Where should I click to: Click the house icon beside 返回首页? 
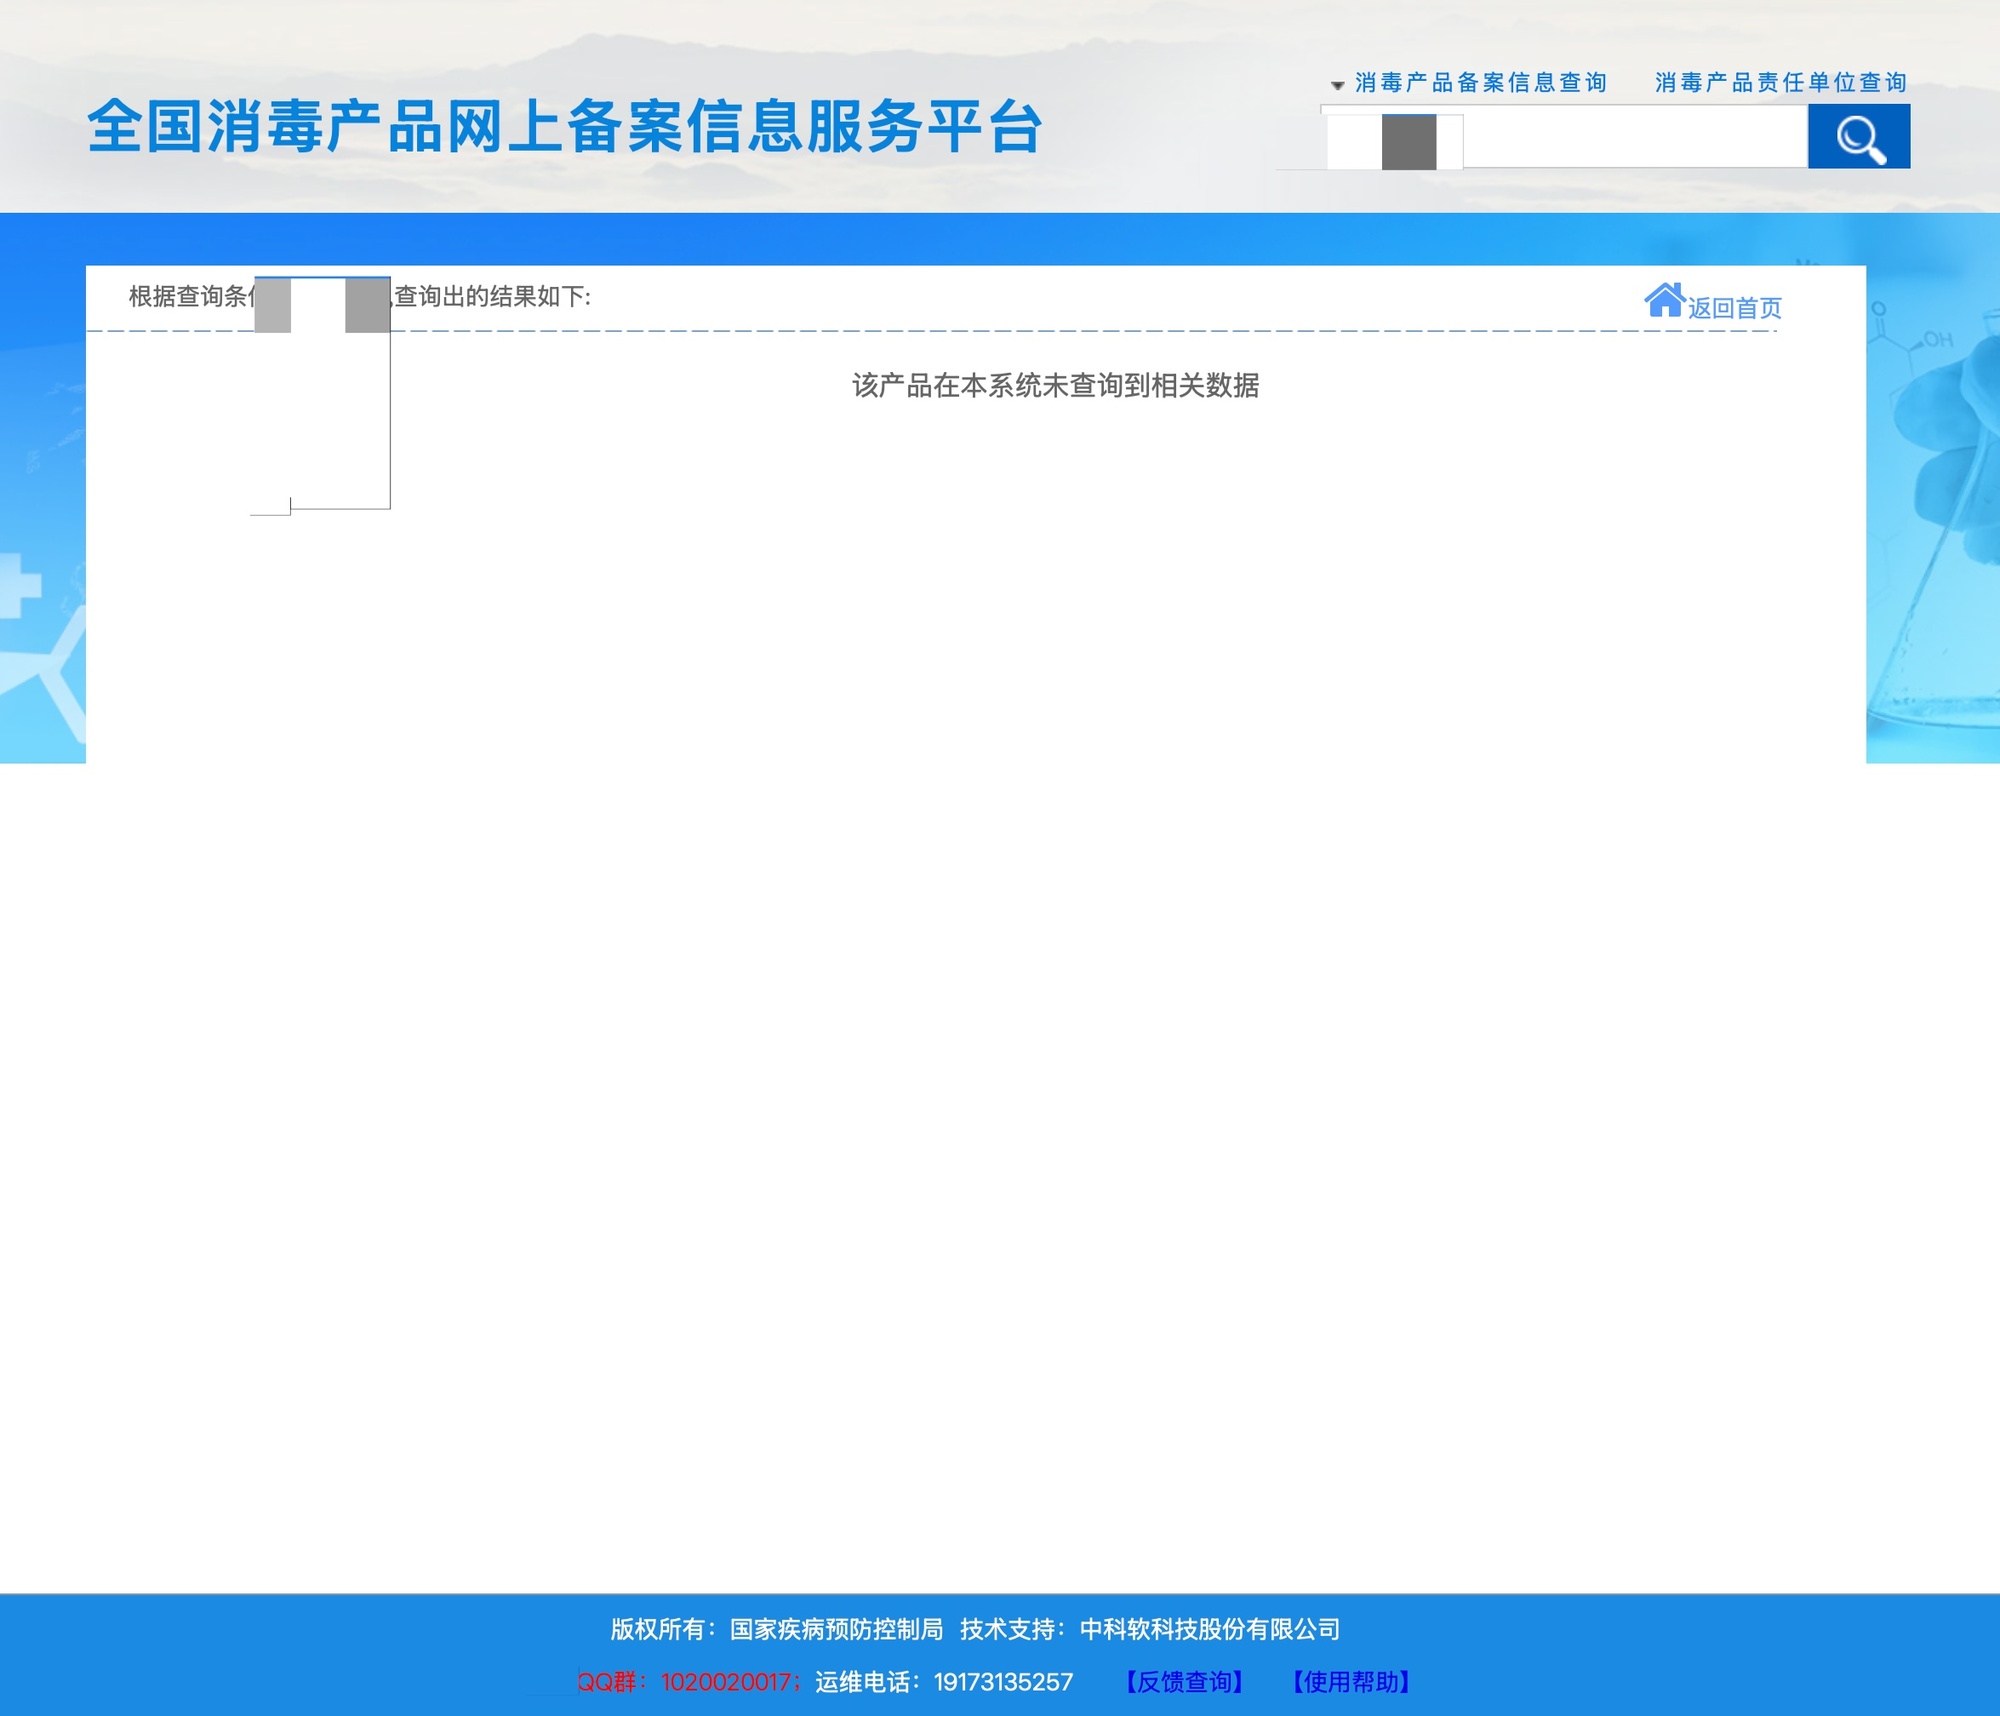pyautogui.click(x=1663, y=300)
